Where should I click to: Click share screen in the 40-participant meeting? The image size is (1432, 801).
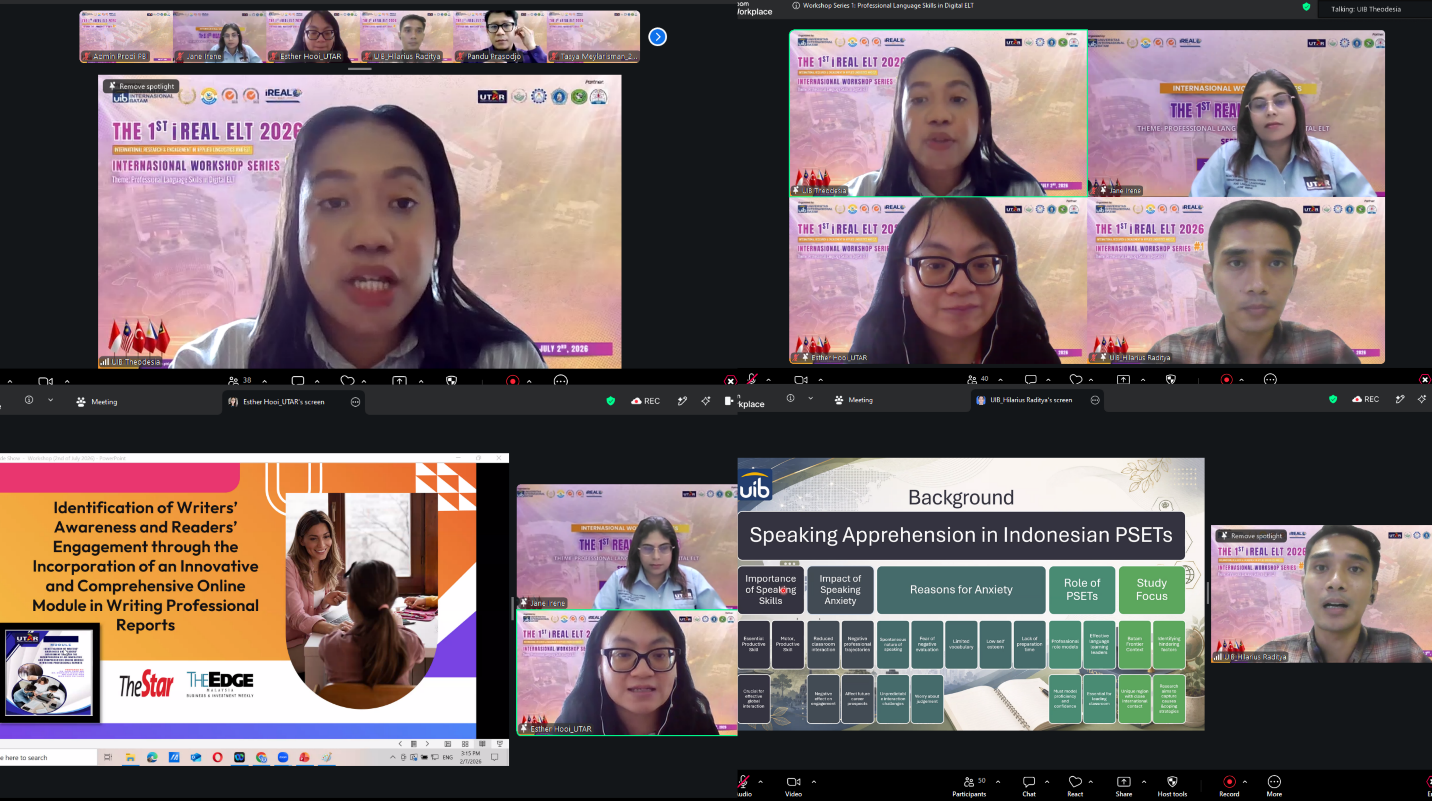(x=1124, y=380)
